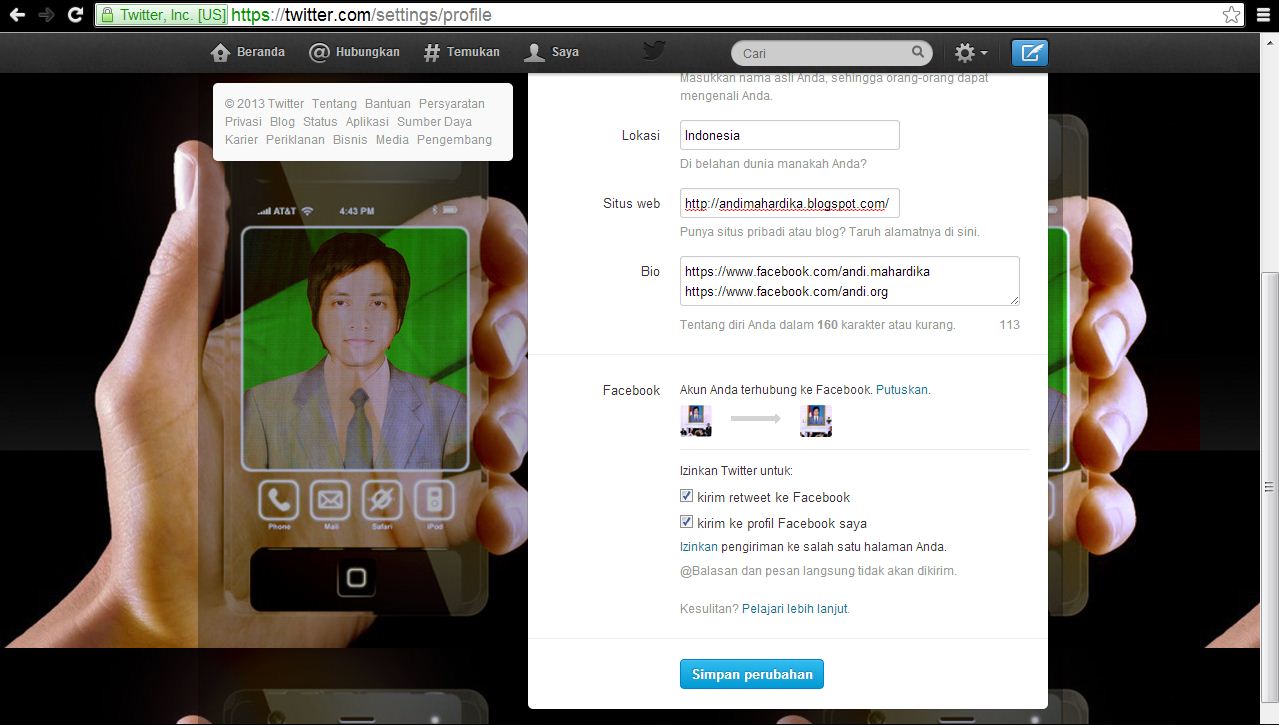The height and width of the screenshot is (725, 1279).
Task: Go back using the browser back arrow
Action: pos(17,15)
